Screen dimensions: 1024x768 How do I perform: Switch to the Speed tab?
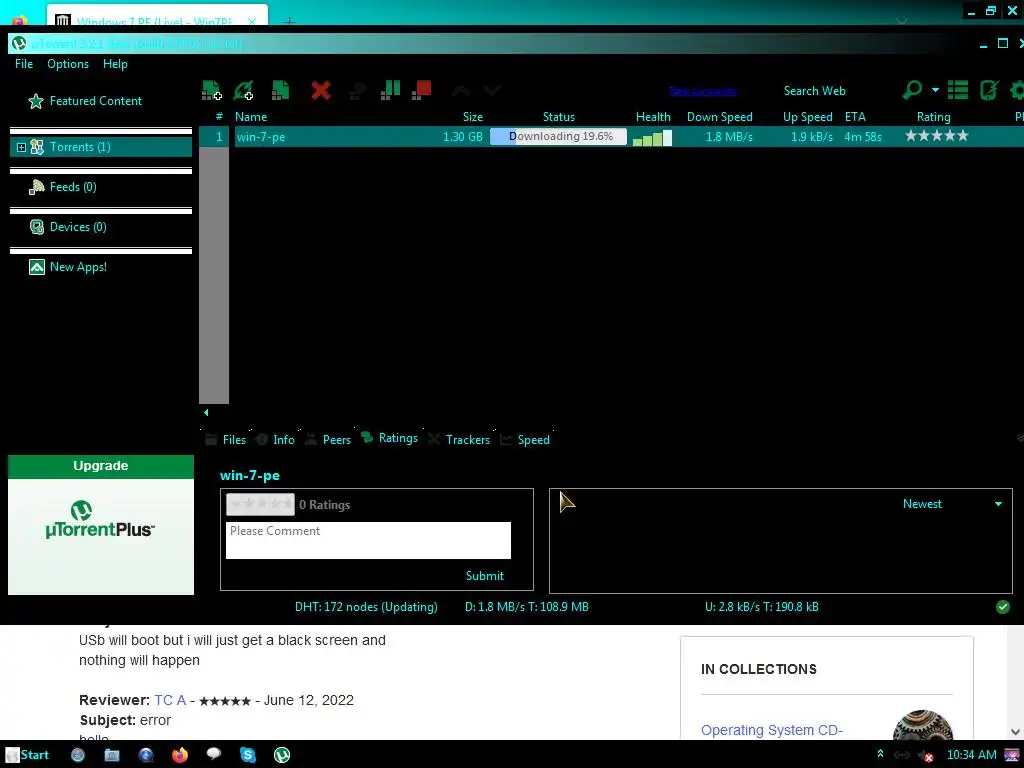(x=524, y=440)
